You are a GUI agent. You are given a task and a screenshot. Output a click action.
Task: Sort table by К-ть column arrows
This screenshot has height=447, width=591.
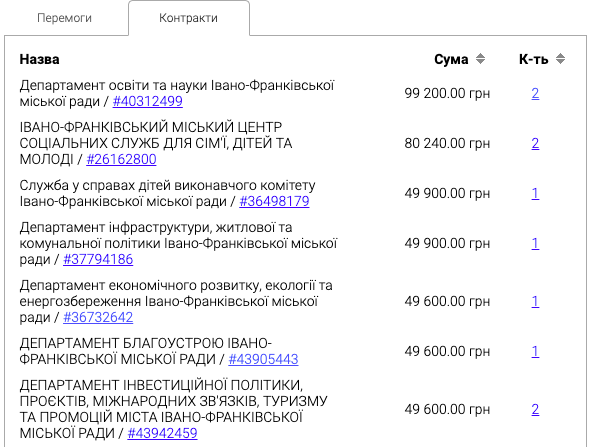[560, 59]
